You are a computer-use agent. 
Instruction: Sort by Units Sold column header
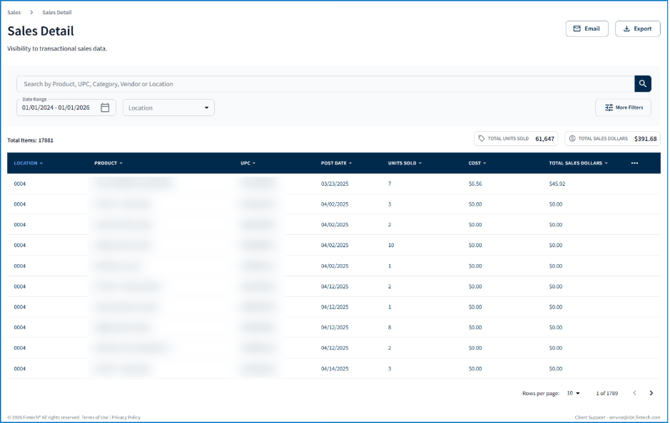click(x=404, y=163)
